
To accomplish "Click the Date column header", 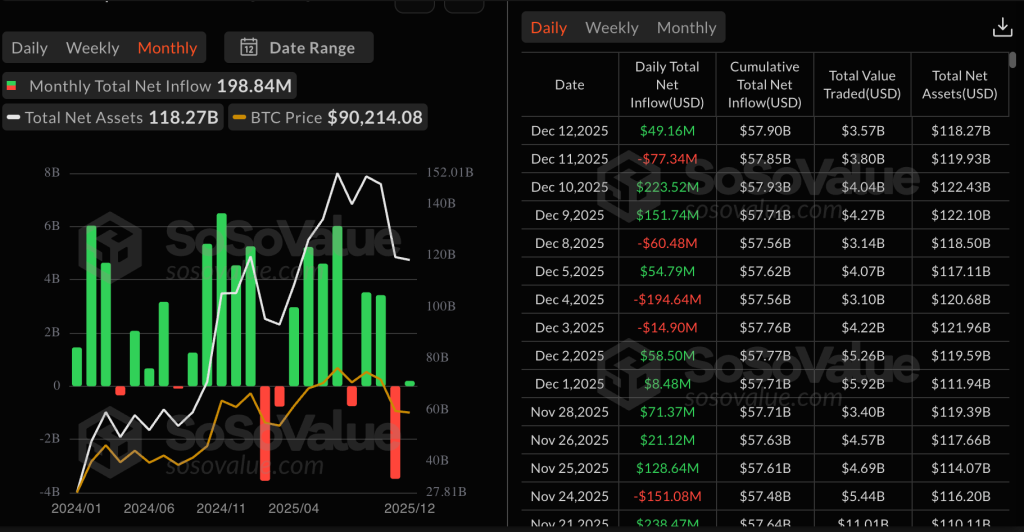I will point(569,85).
